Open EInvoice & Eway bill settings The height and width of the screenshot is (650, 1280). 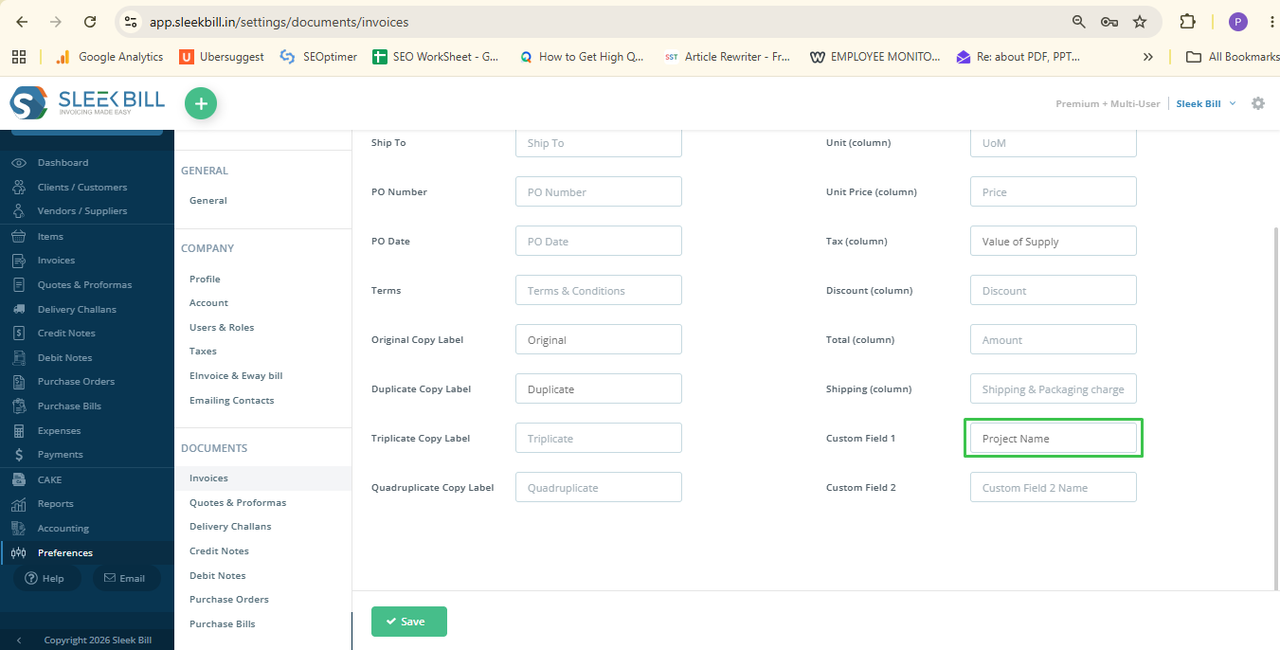pos(236,376)
